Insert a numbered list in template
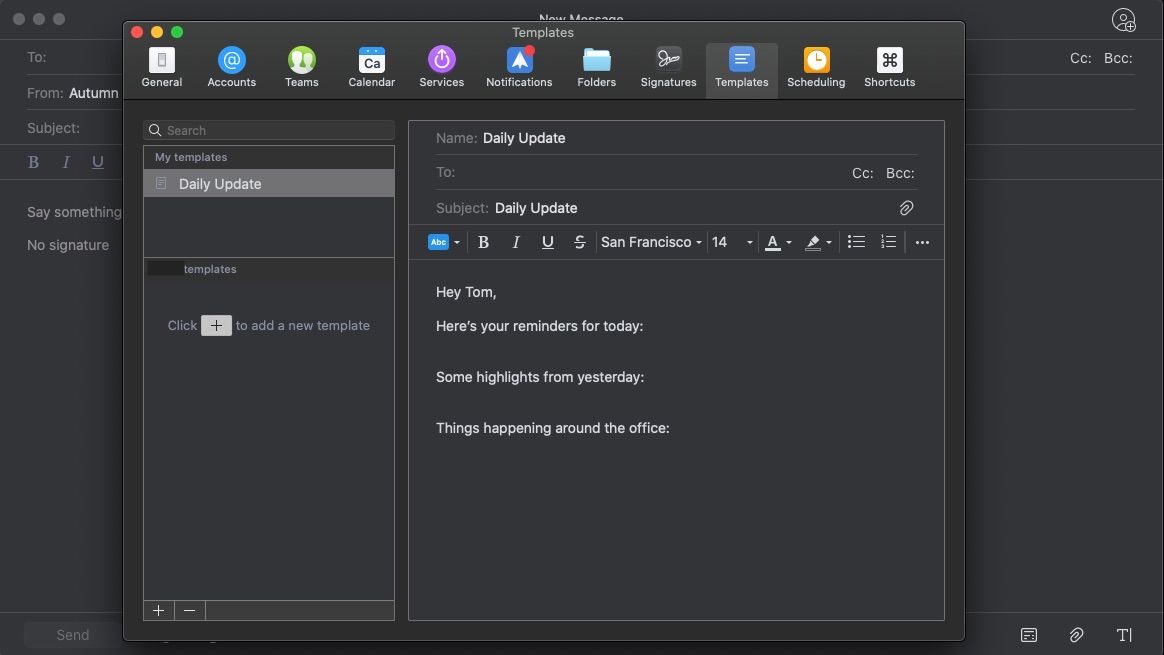Viewport: 1164px width, 655px height. tap(888, 242)
